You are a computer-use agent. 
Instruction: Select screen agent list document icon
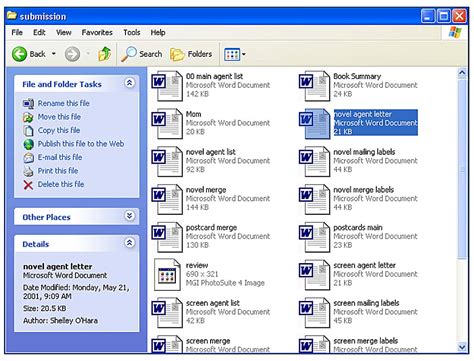(x=167, y=312)
